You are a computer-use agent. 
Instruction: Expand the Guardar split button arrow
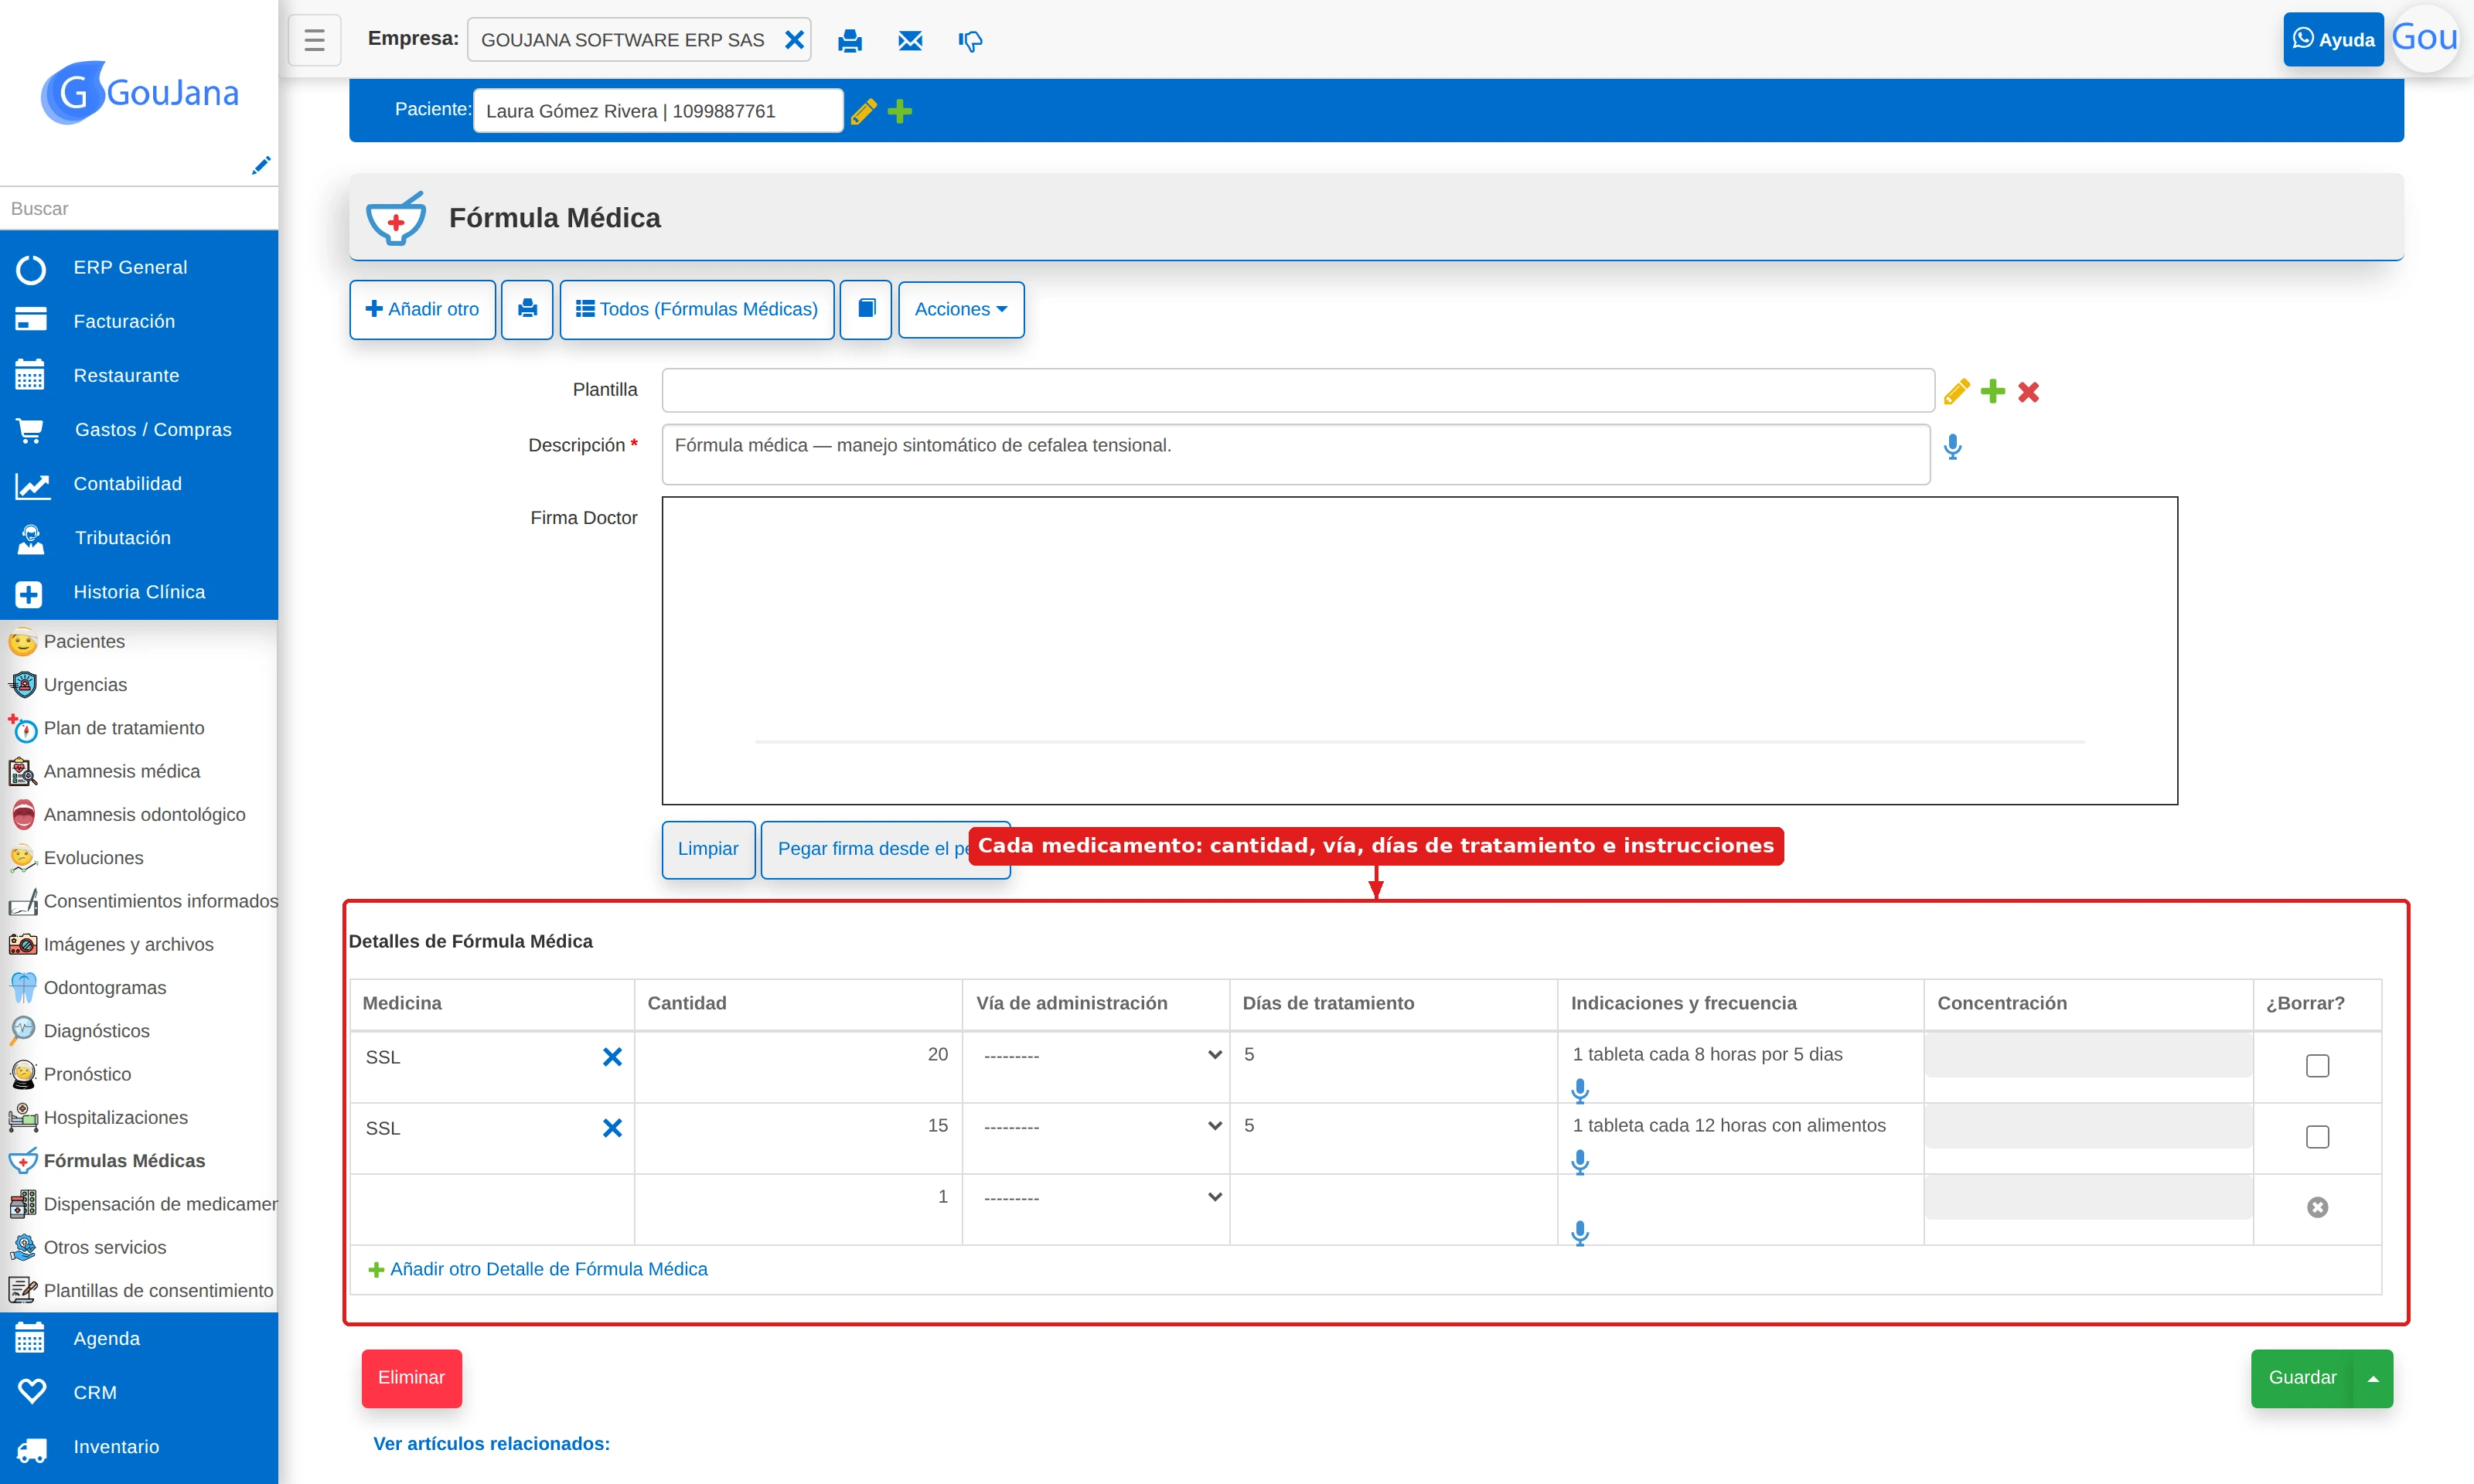[2372, 1378]
